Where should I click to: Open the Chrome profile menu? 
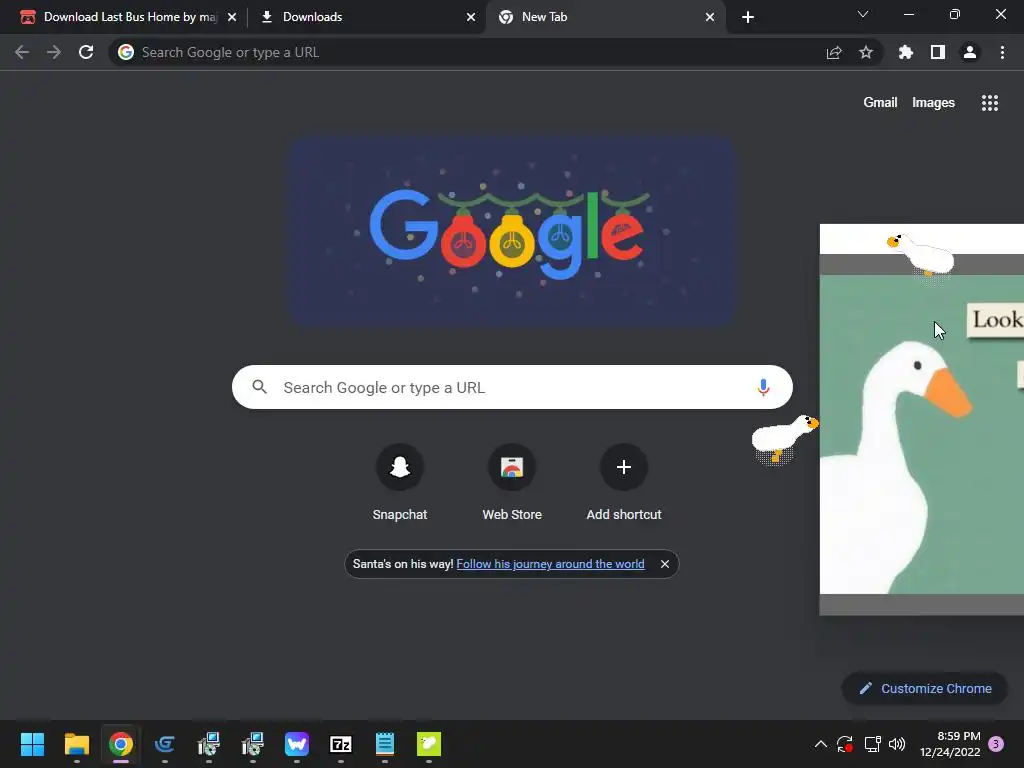970,52
